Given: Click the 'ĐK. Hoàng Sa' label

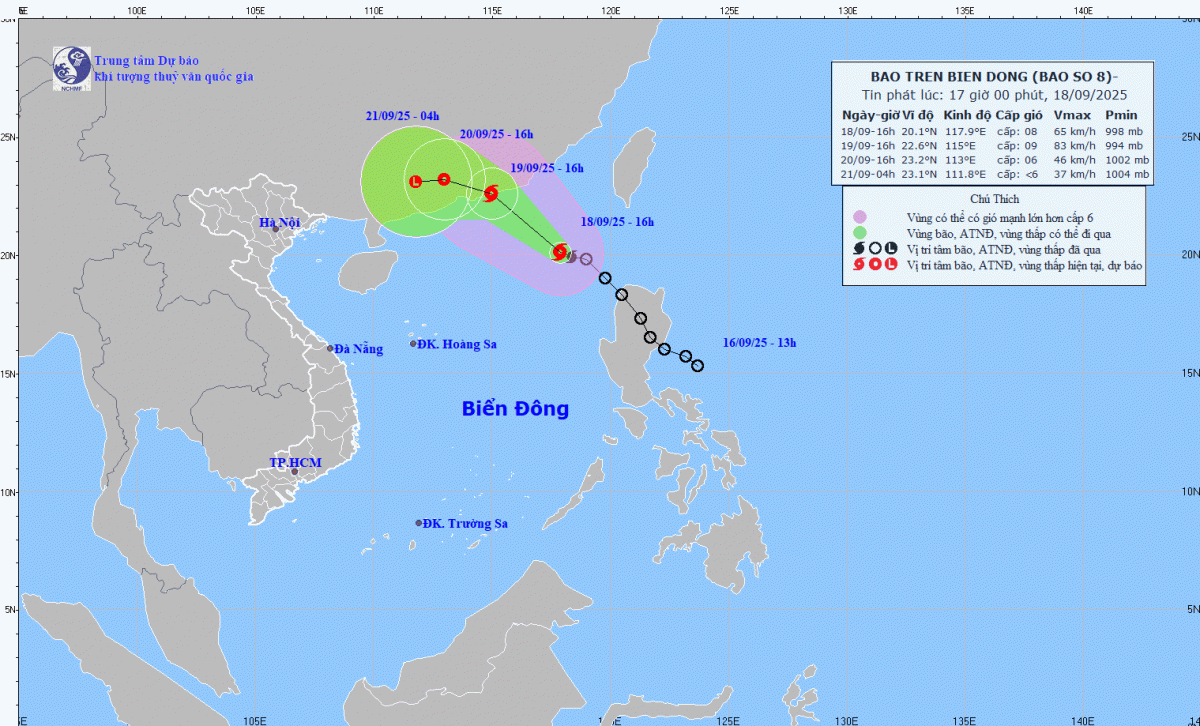Looking at the screenshot, I should tap(459, 344).
